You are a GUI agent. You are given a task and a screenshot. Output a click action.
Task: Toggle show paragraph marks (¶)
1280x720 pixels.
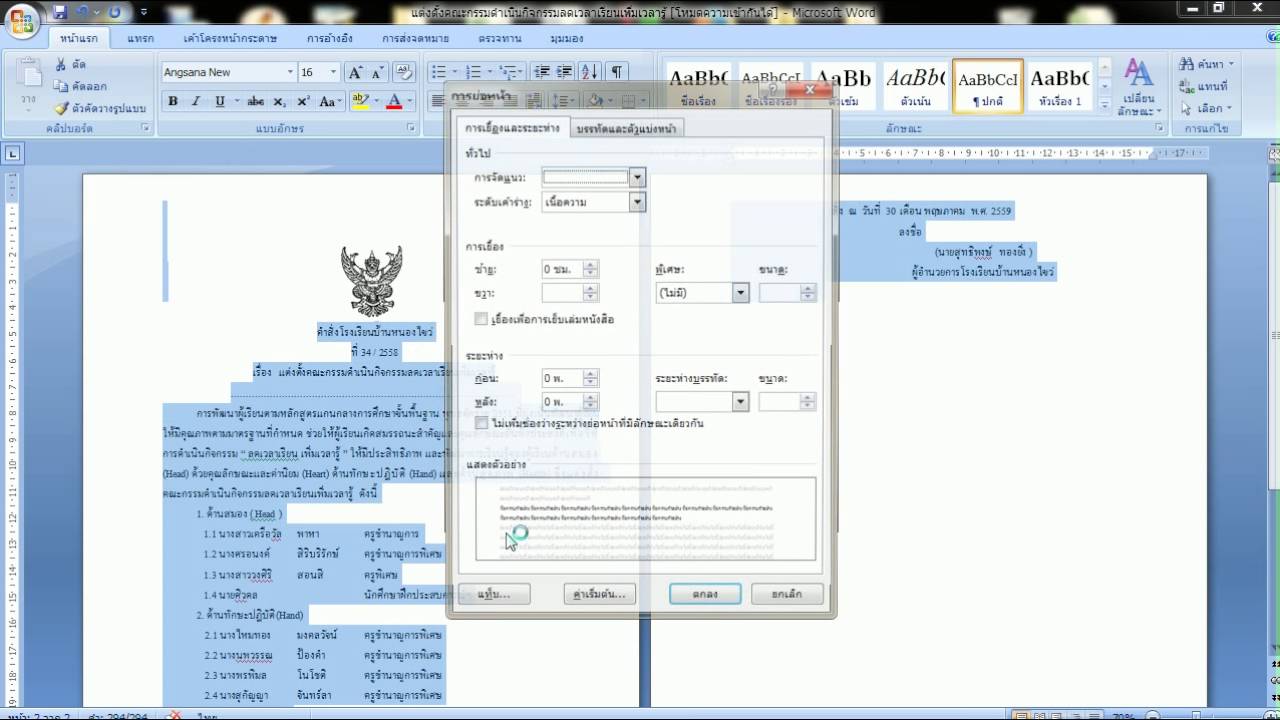(x=617, y=72)
